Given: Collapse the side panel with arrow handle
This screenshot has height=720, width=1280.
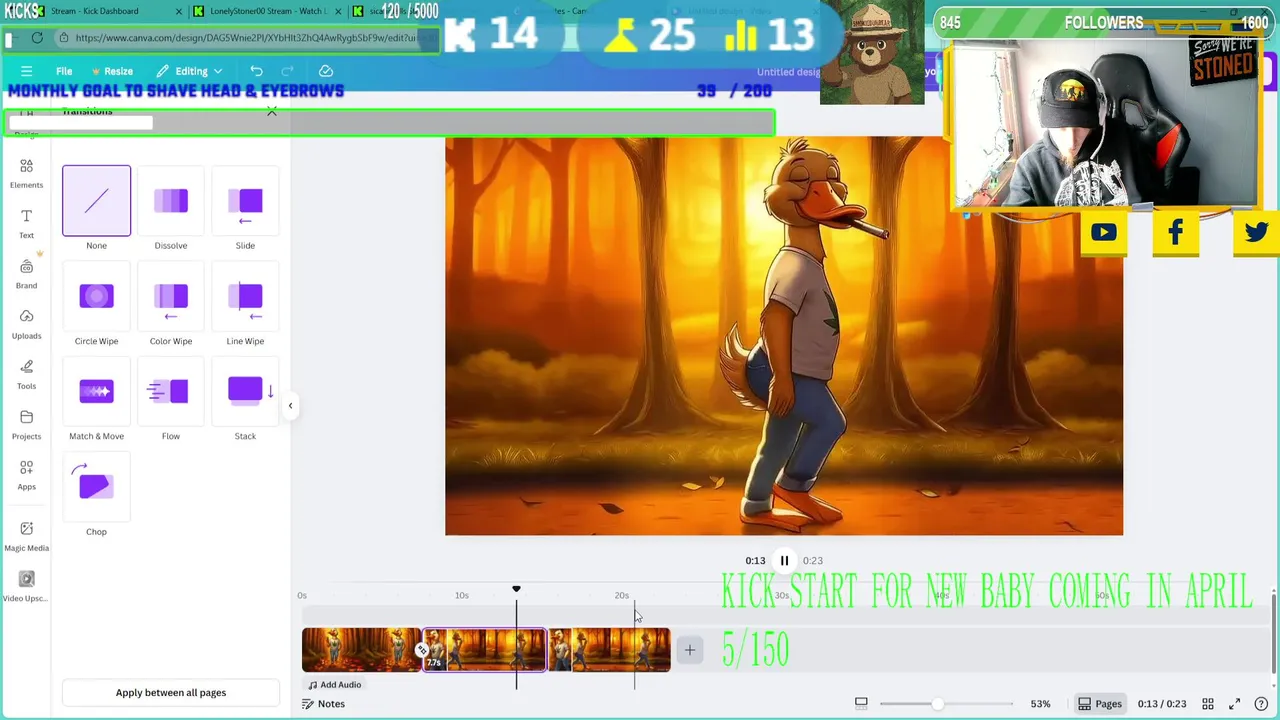Looking at the screenshot, I should pos(290,405).
